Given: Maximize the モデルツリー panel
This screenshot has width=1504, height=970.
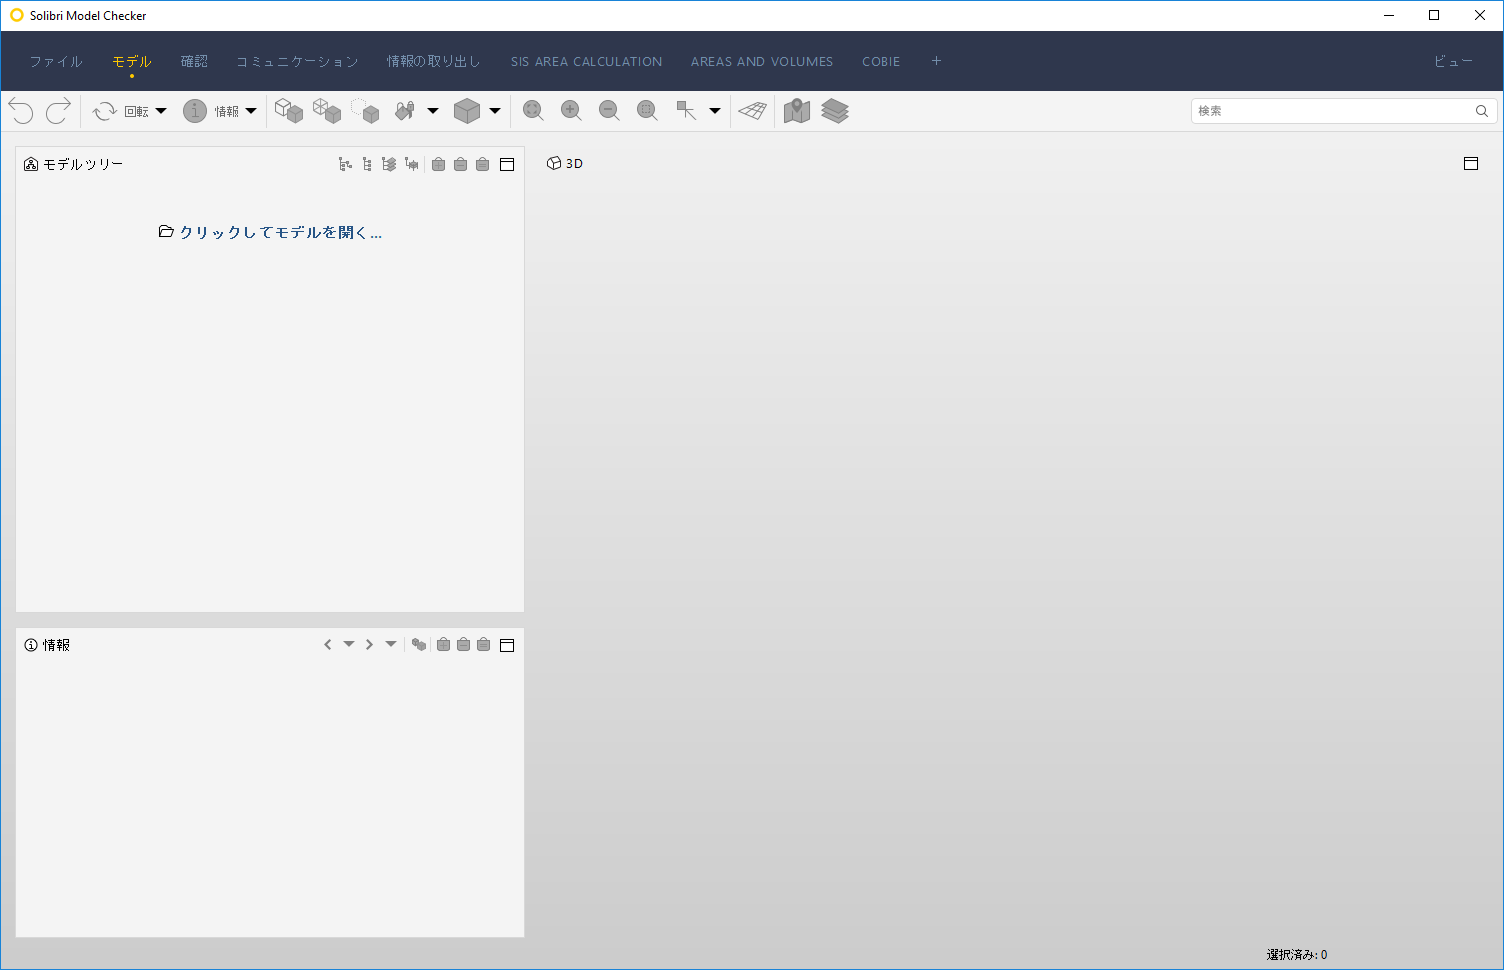Looking at the screenshot, I should click(507, 164).
